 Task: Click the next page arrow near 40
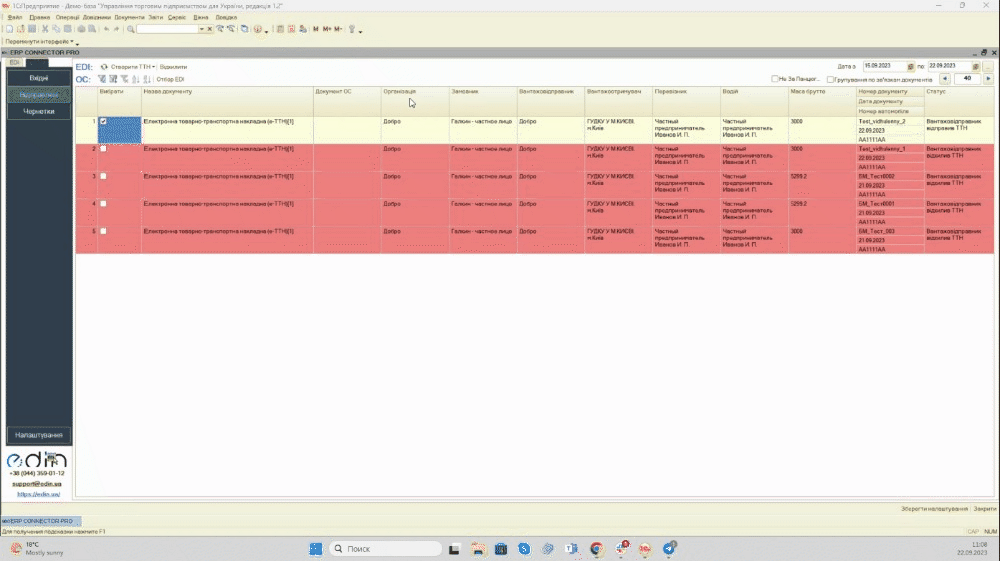point(989,79)
